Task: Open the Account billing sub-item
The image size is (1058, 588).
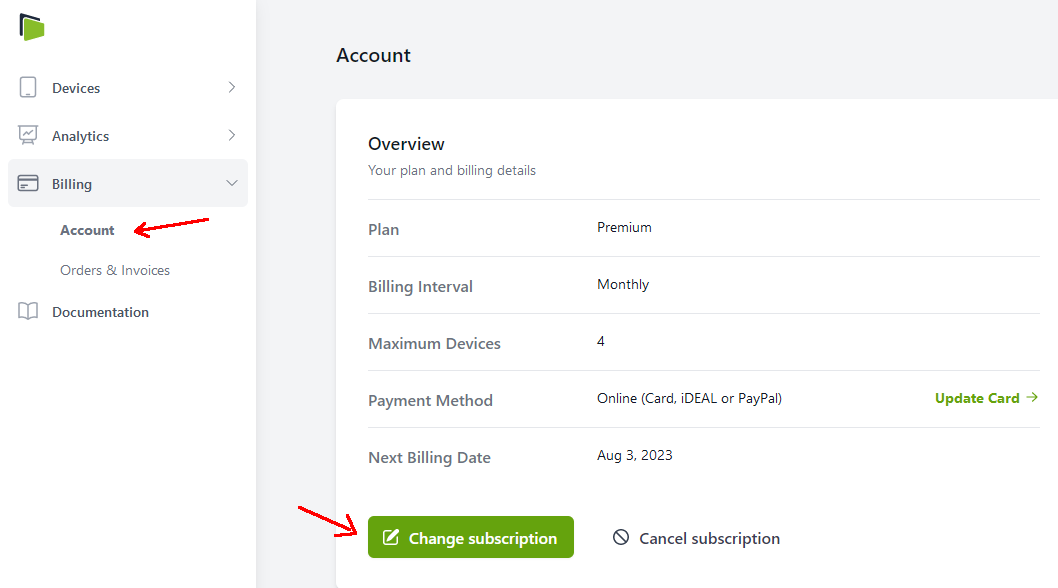Action: coord(87,231)
